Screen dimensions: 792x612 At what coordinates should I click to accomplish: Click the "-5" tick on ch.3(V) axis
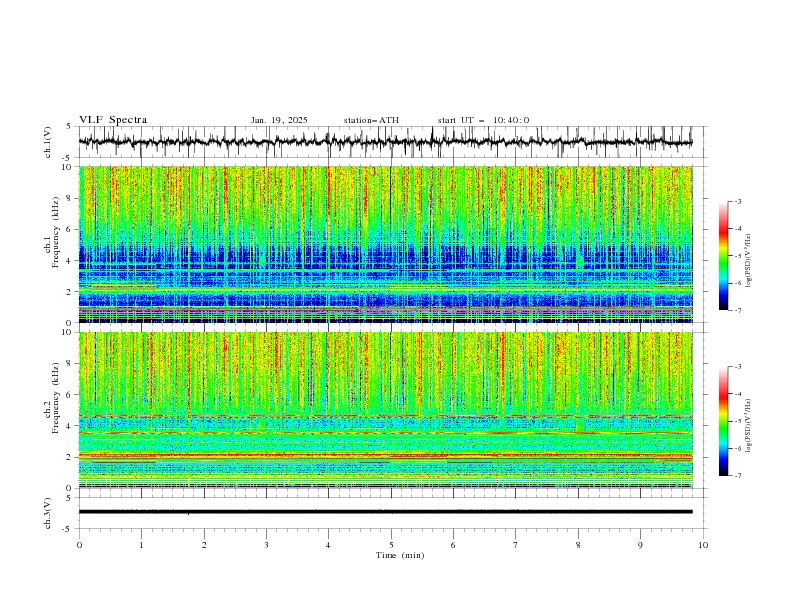68,529
